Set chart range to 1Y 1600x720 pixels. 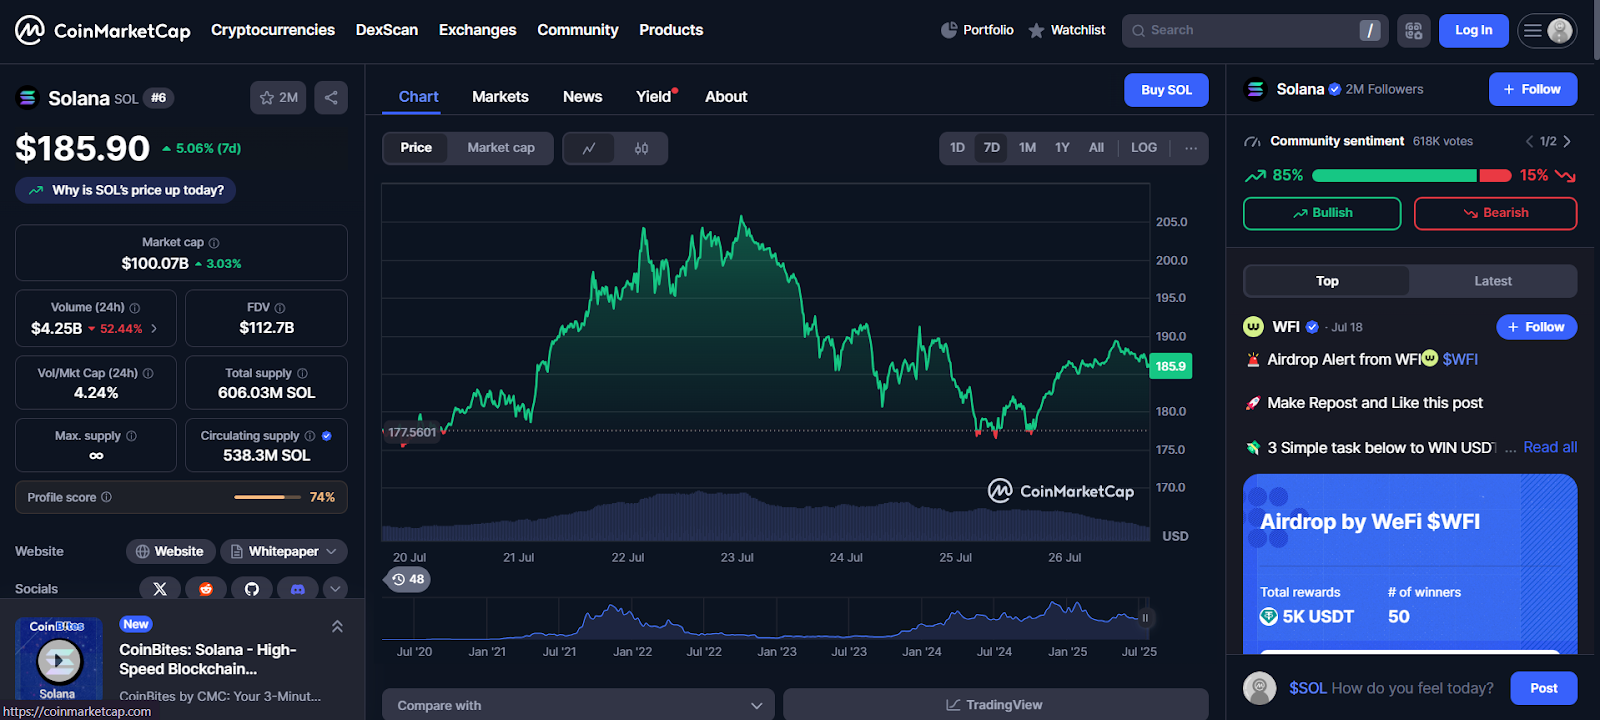pos(1062,148)
